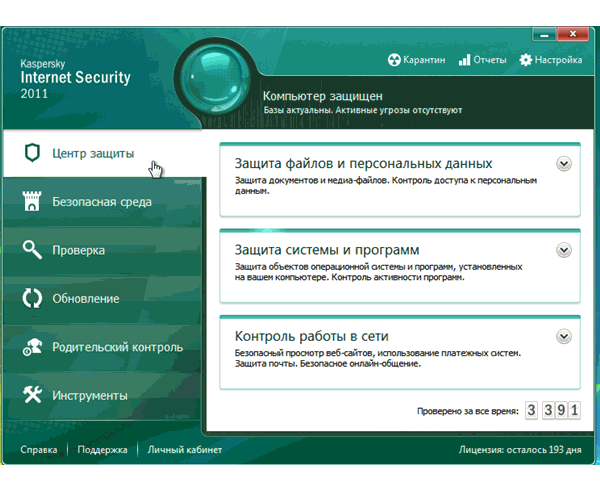Close the Kaspersky window
The height and width of the screenshot is (490, 600).
click(x=573, y=34)
